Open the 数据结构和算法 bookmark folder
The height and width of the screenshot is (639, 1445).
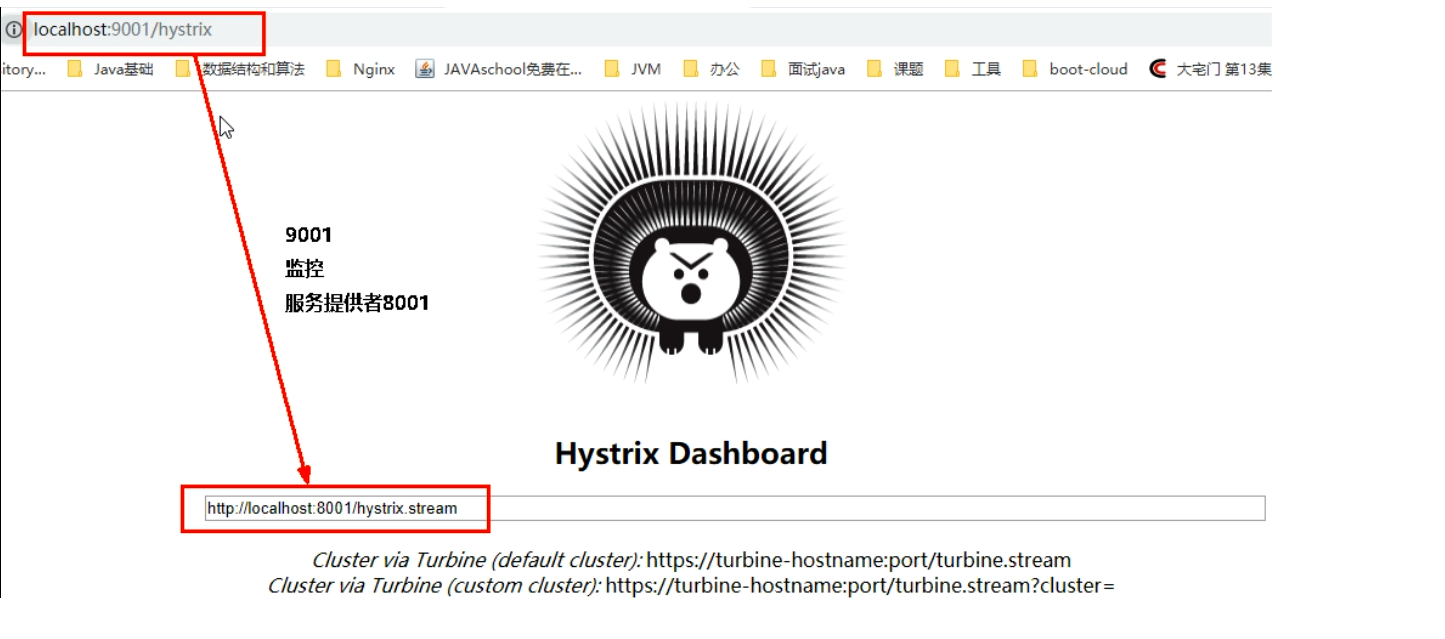(x=240, y=69)
